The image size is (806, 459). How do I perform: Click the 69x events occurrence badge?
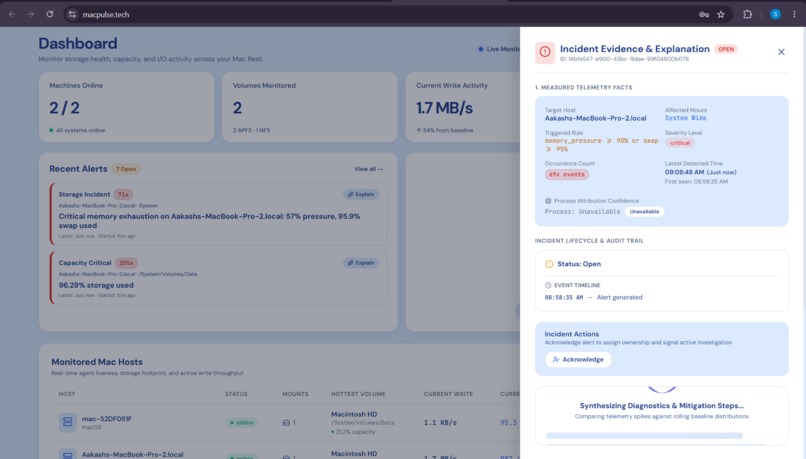pyautogui.click(x=566, y=174)
